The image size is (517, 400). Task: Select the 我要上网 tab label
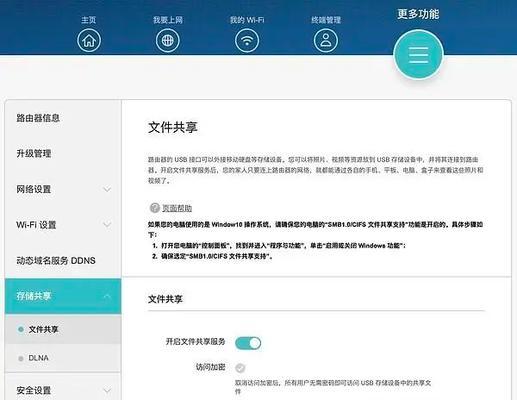(168, 20)
